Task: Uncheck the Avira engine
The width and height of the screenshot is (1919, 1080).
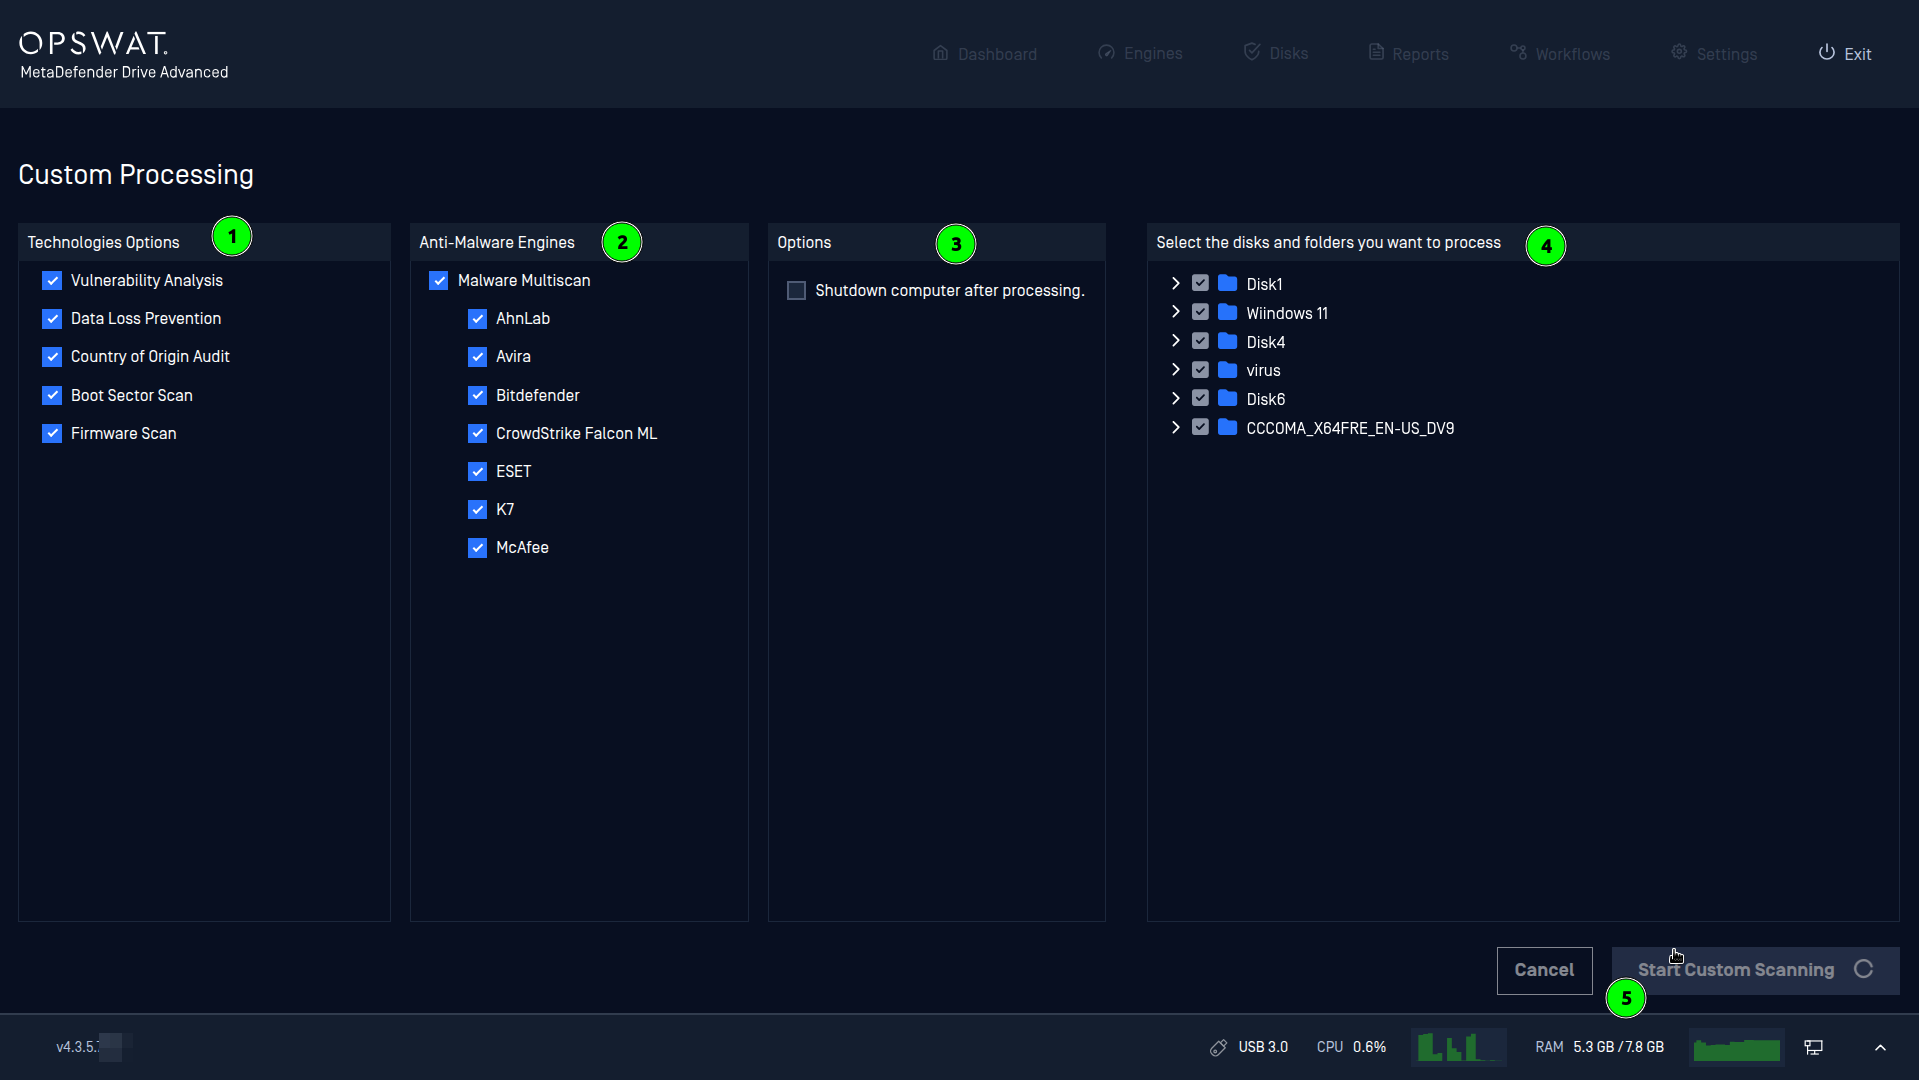Action: click(477, 357)
